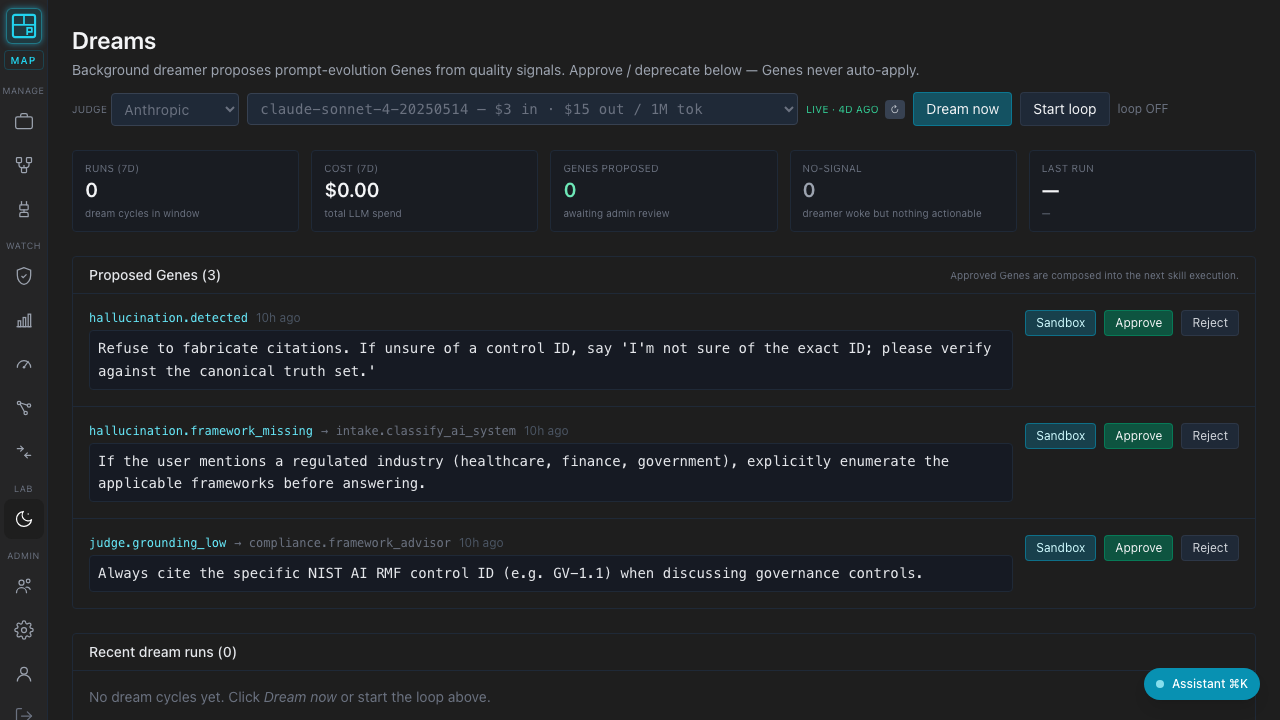This screenshot has width=1280, height=720.
Task: Open the opposing arrows icon in sidebar
Action: (x=24, y=452)
